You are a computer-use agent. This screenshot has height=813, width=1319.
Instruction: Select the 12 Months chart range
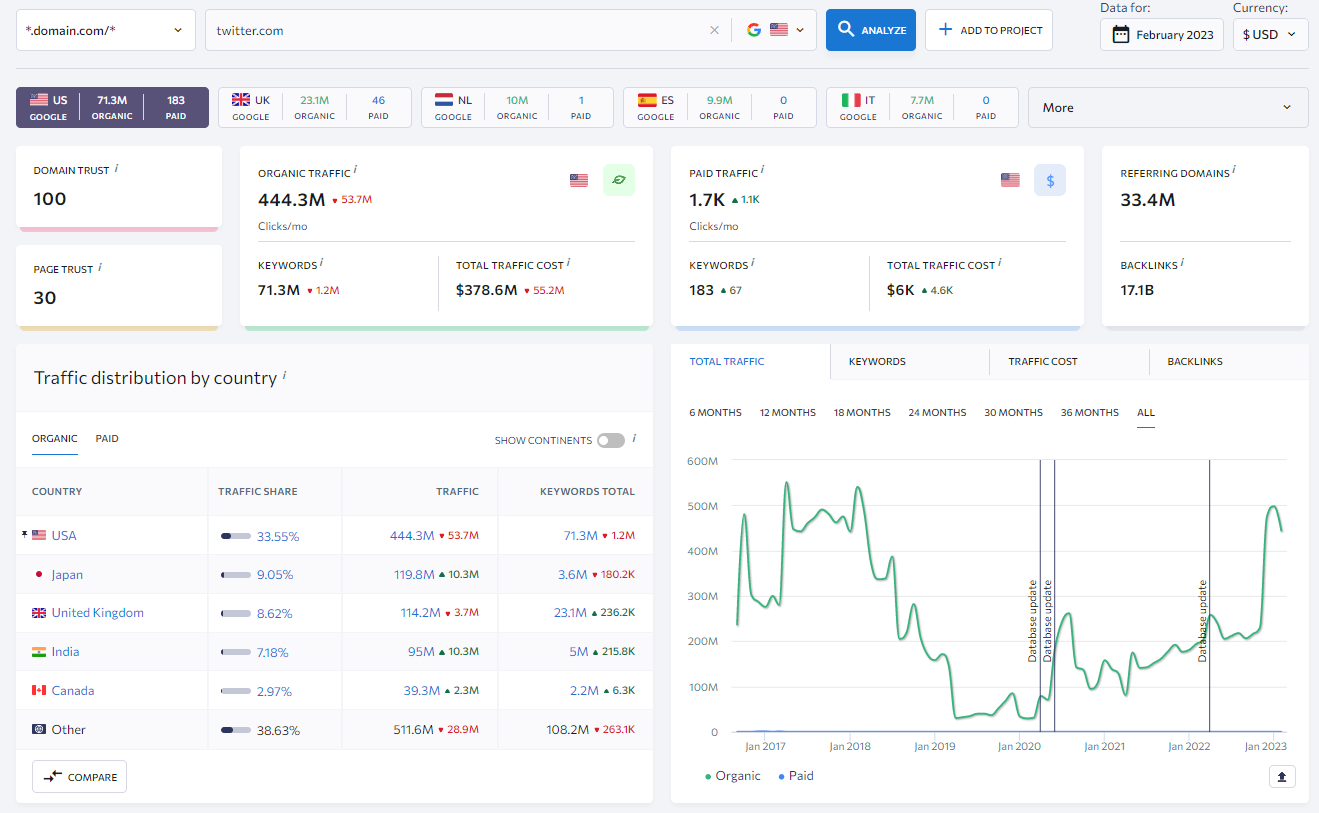tap(787, 413)
